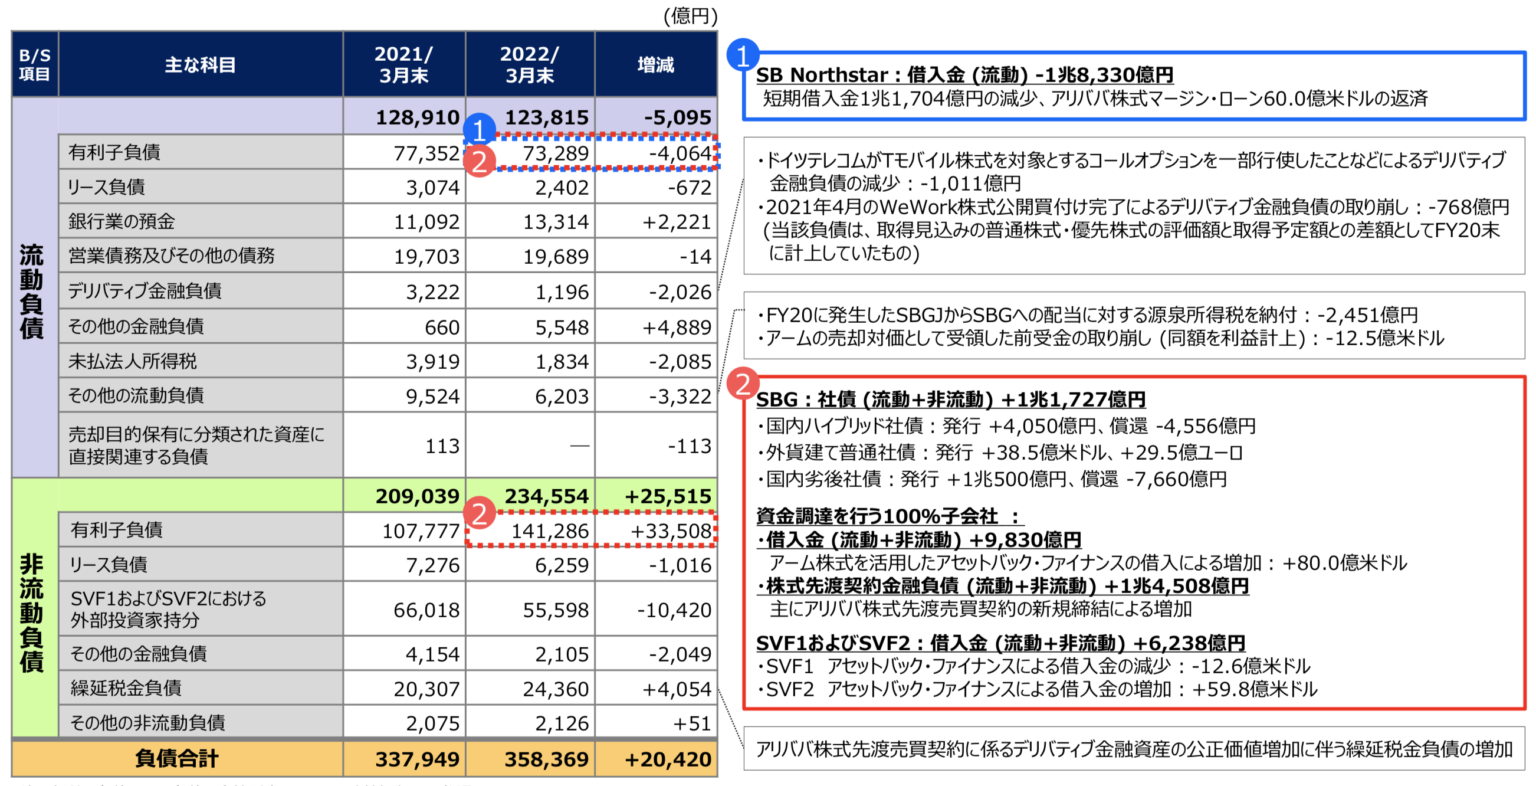Click the change value -4,064
The height and width of the screenshot is (786, 1536).
pos(680,153)
